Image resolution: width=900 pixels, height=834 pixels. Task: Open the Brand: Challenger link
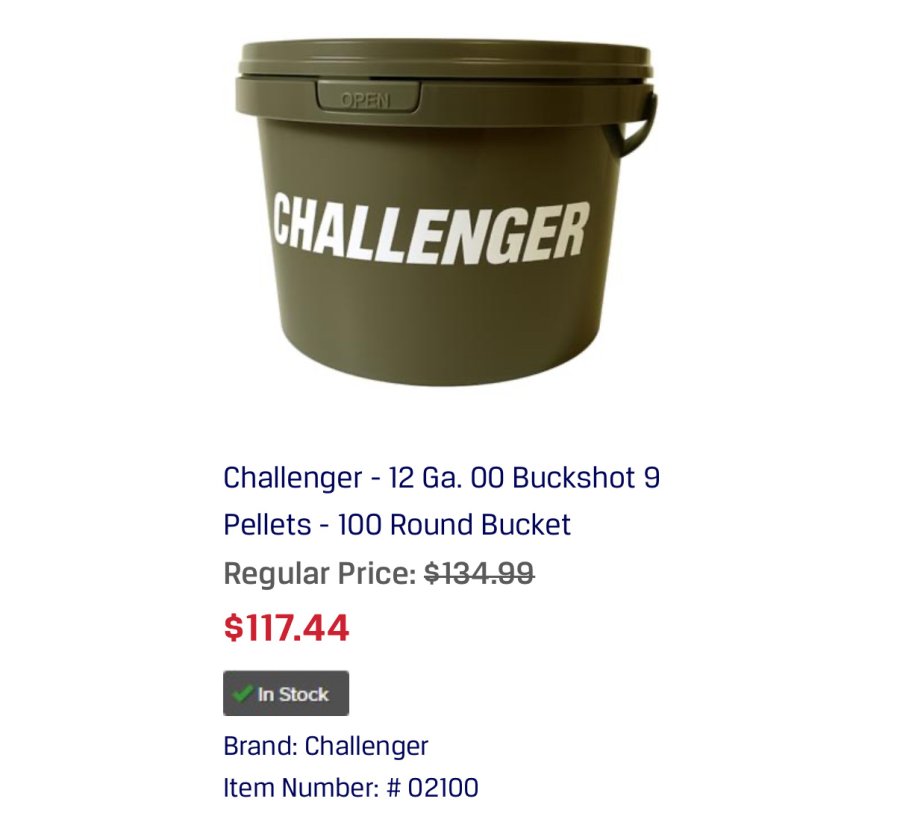(325, 746)
